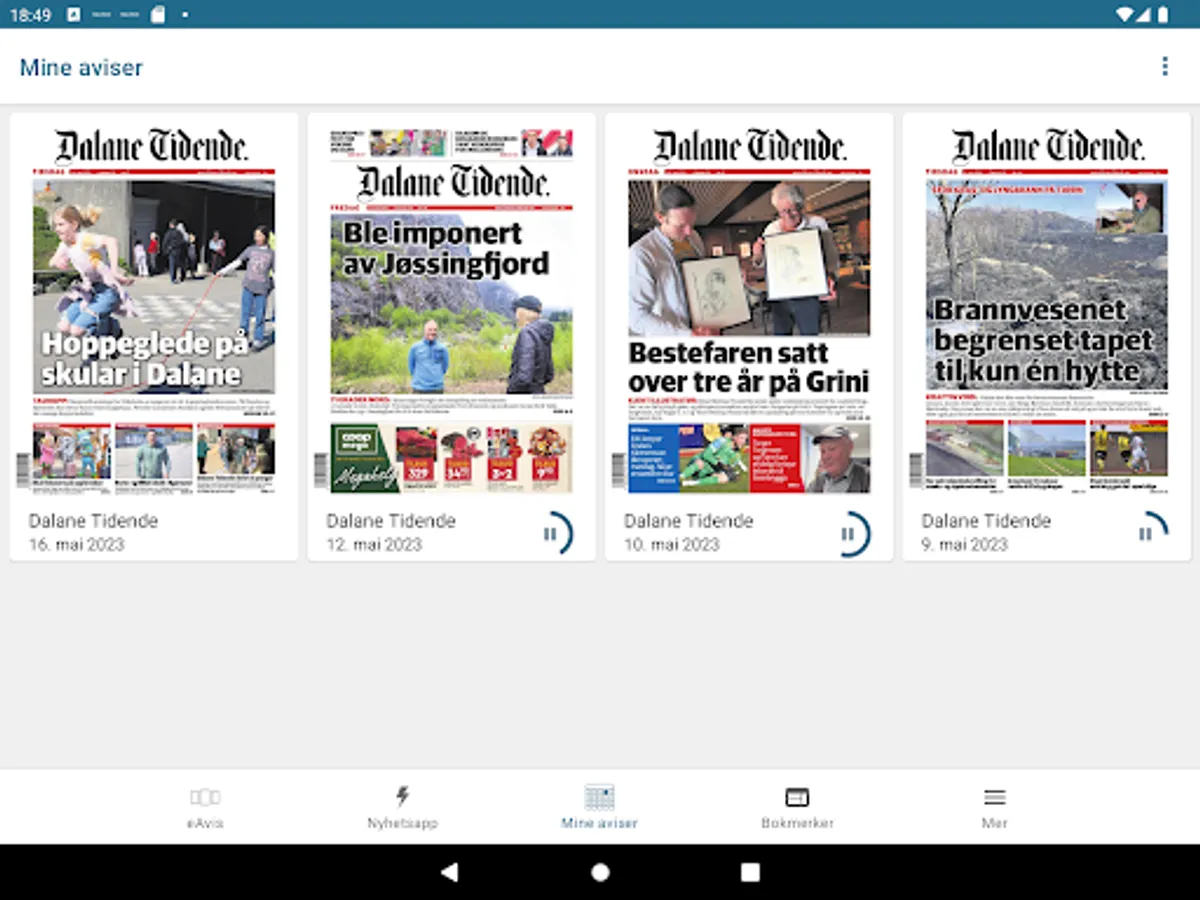
Task: Switch to the eAvis tab
Action: 205,808
